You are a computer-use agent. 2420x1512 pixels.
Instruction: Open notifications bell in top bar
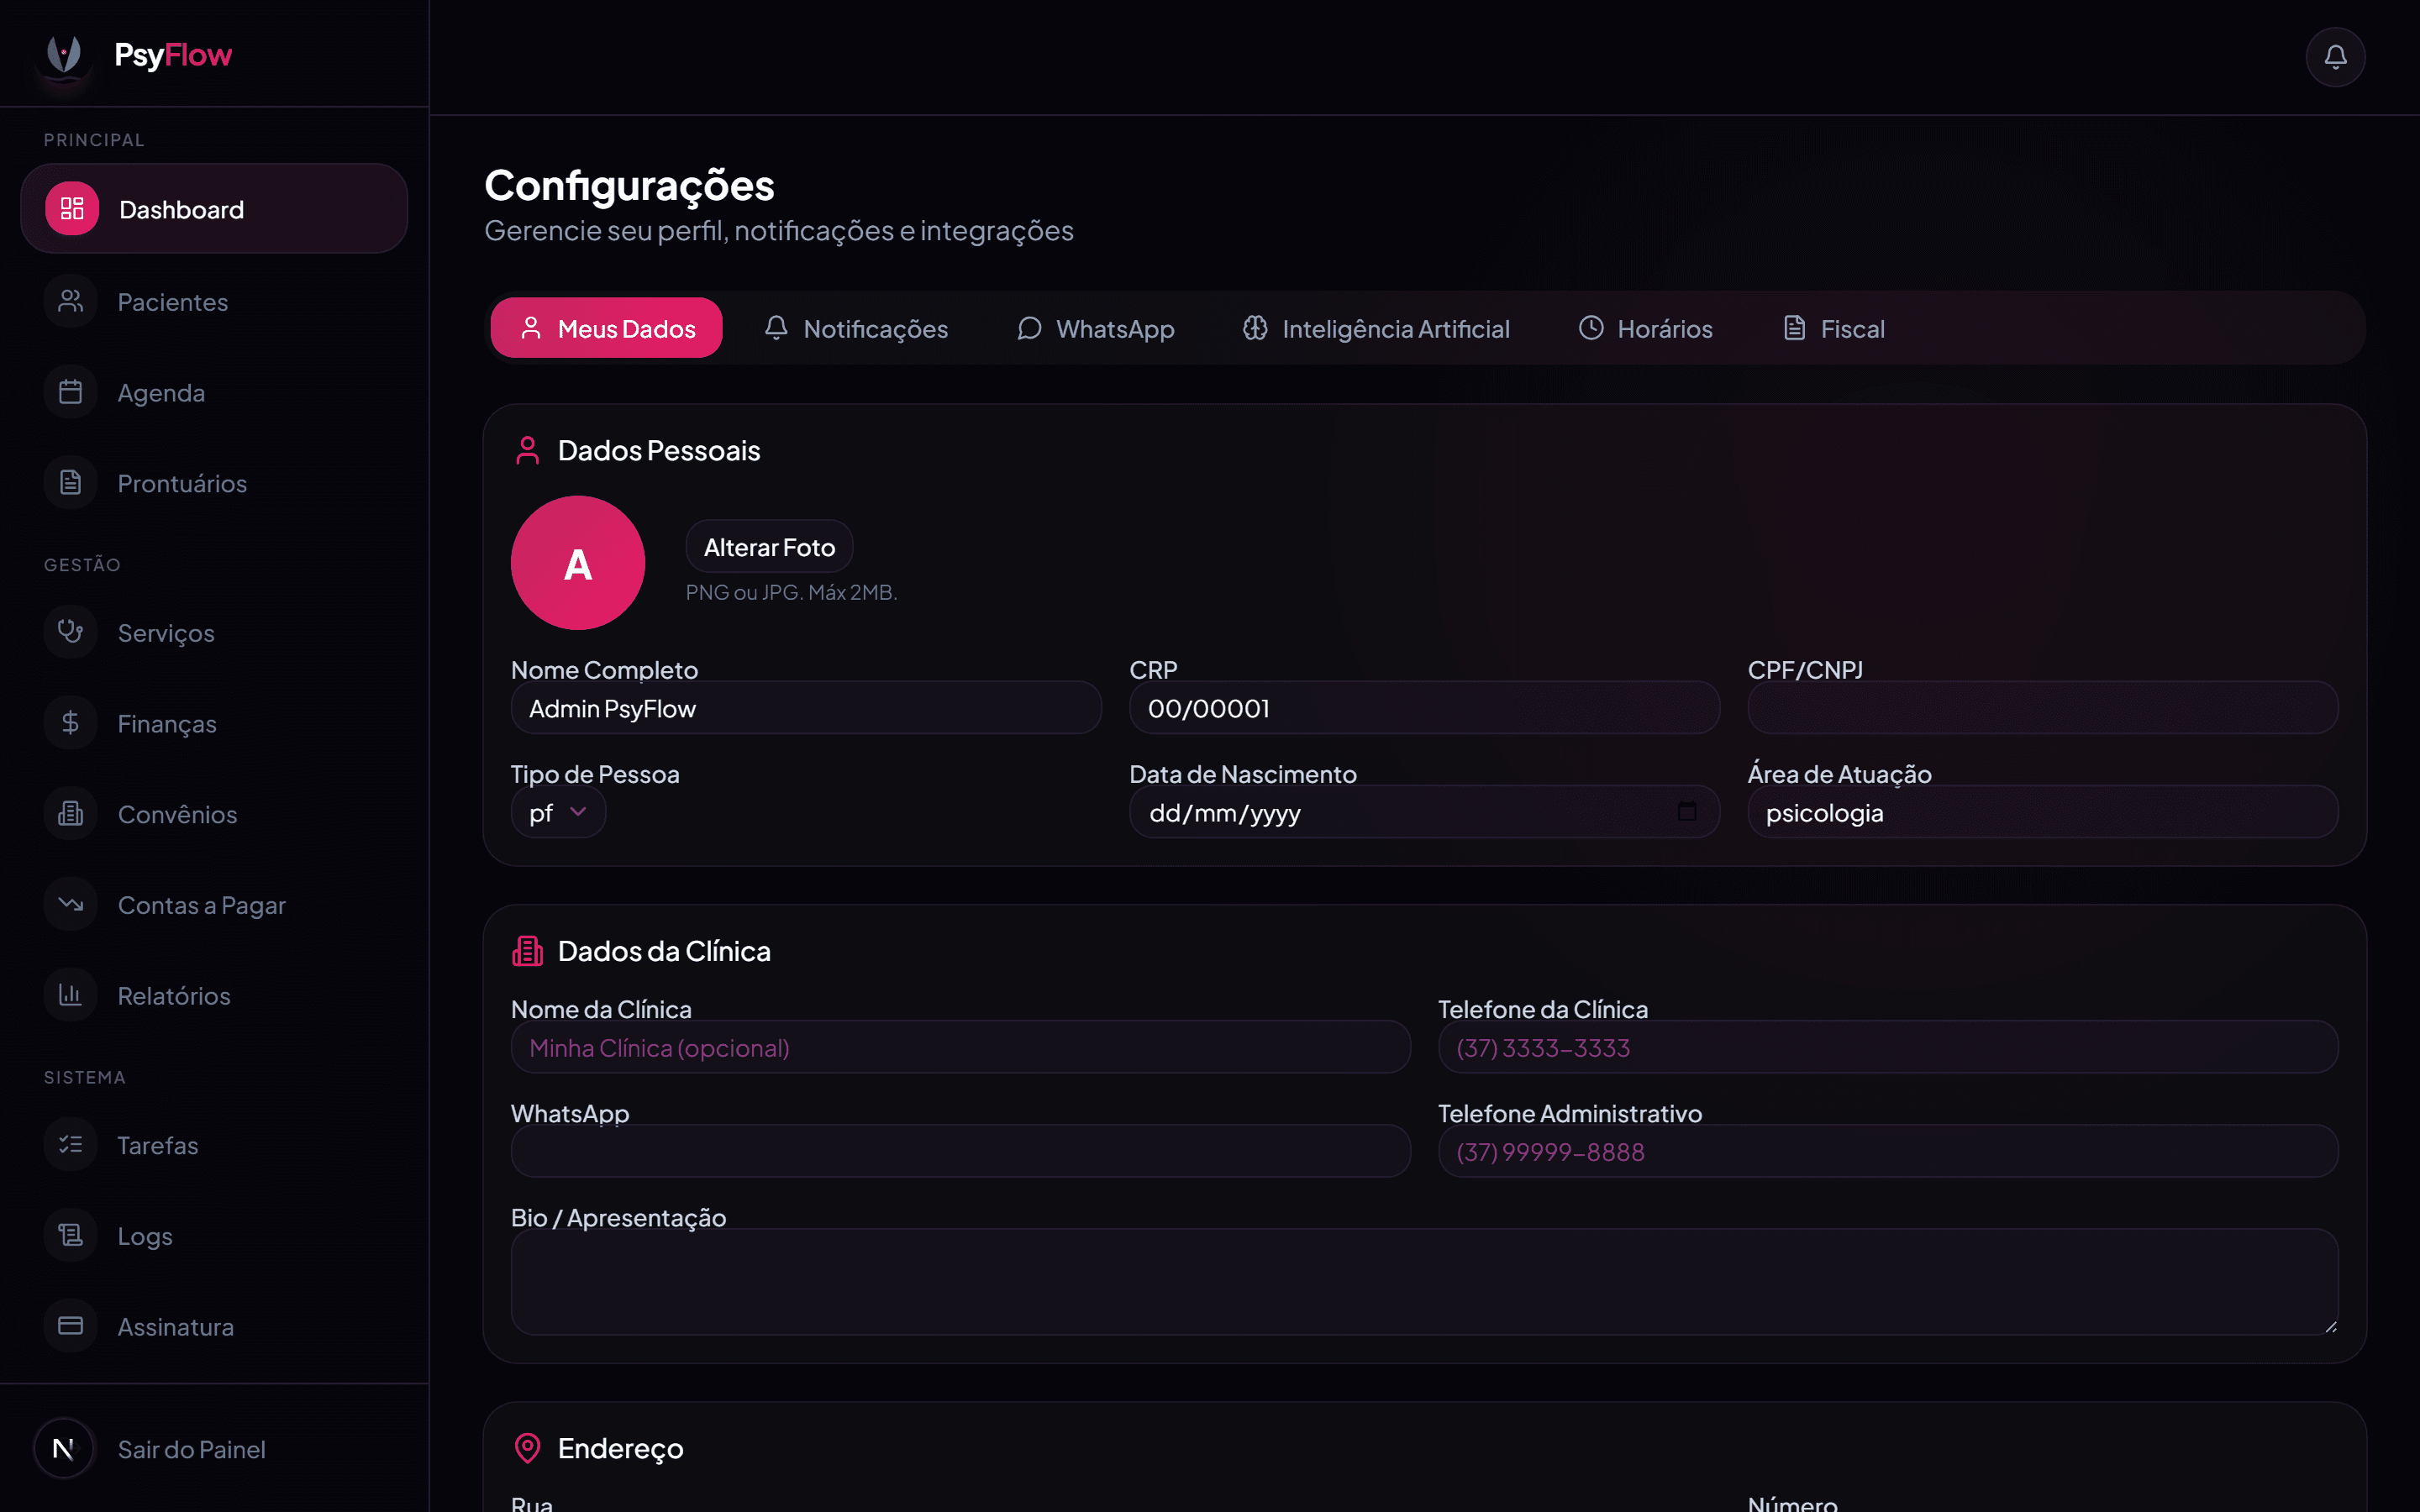(2335, 57)
